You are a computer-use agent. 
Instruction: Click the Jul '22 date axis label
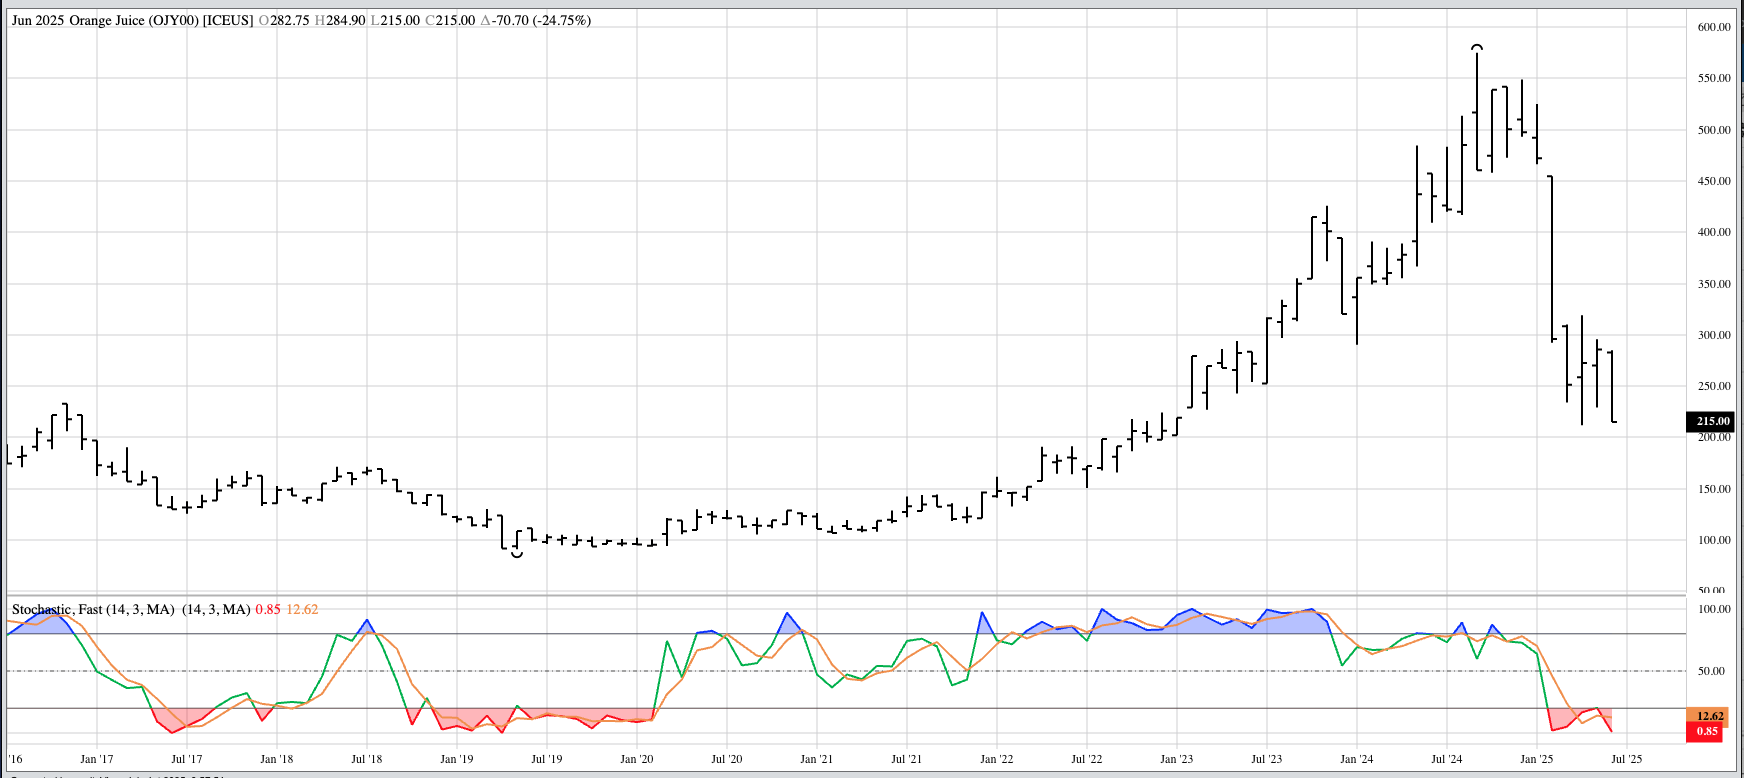point(1086,759)
